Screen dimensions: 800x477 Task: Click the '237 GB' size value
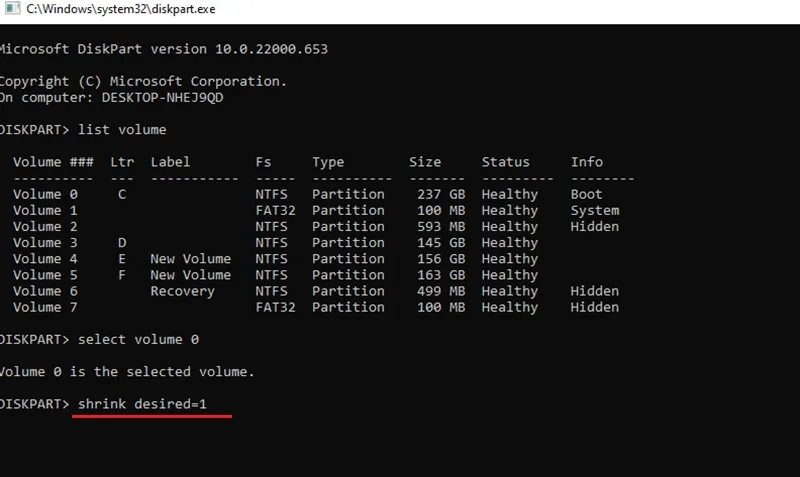(x=441, y=194)
